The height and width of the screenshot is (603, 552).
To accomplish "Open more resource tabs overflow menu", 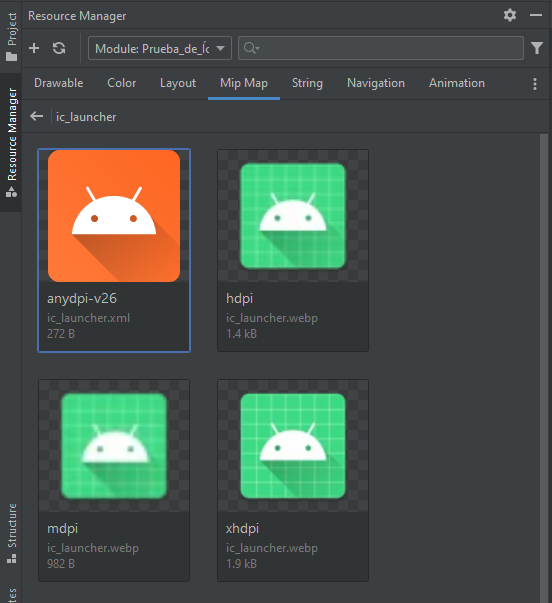I will tap(535, 83).
